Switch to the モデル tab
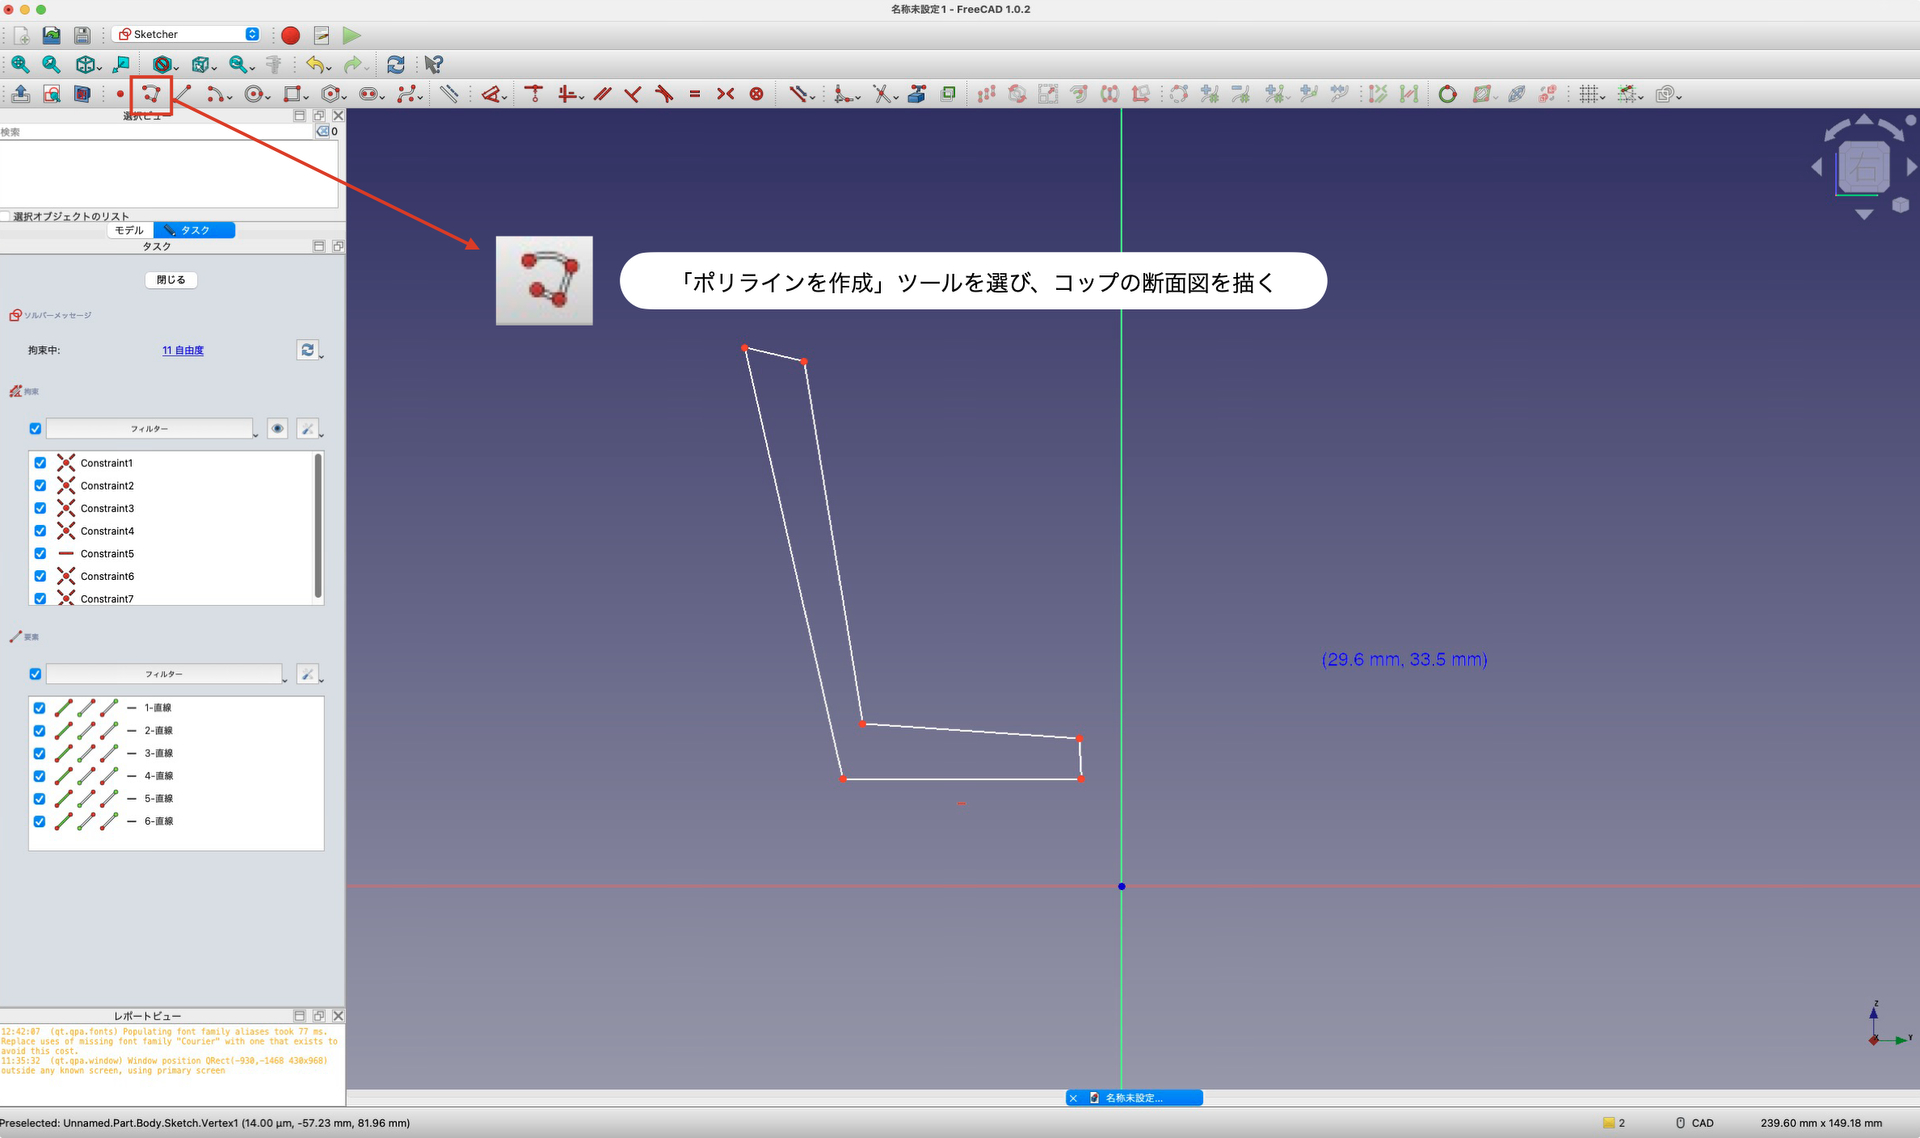This screenshot has width=1920, height=1138. tap(128, 230)
